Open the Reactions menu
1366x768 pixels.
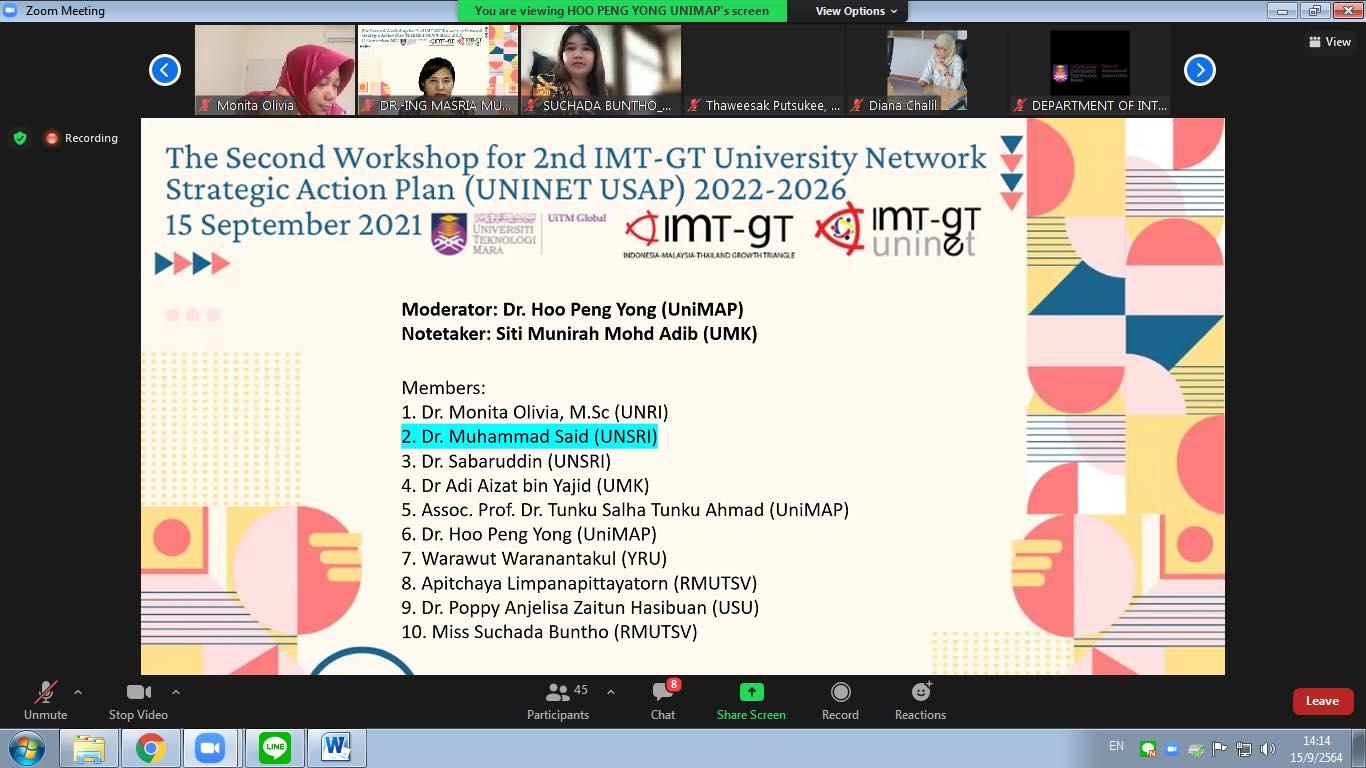coord(920,700)
